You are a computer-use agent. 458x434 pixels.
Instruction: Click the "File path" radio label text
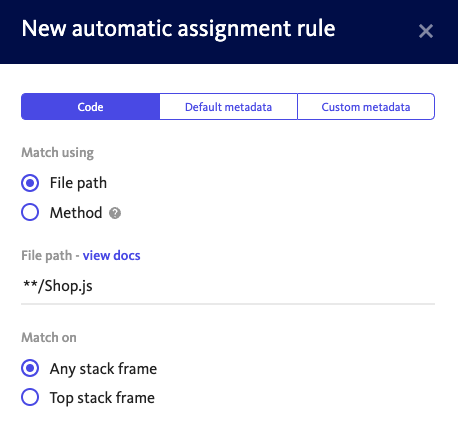click(x=78, y=183)
